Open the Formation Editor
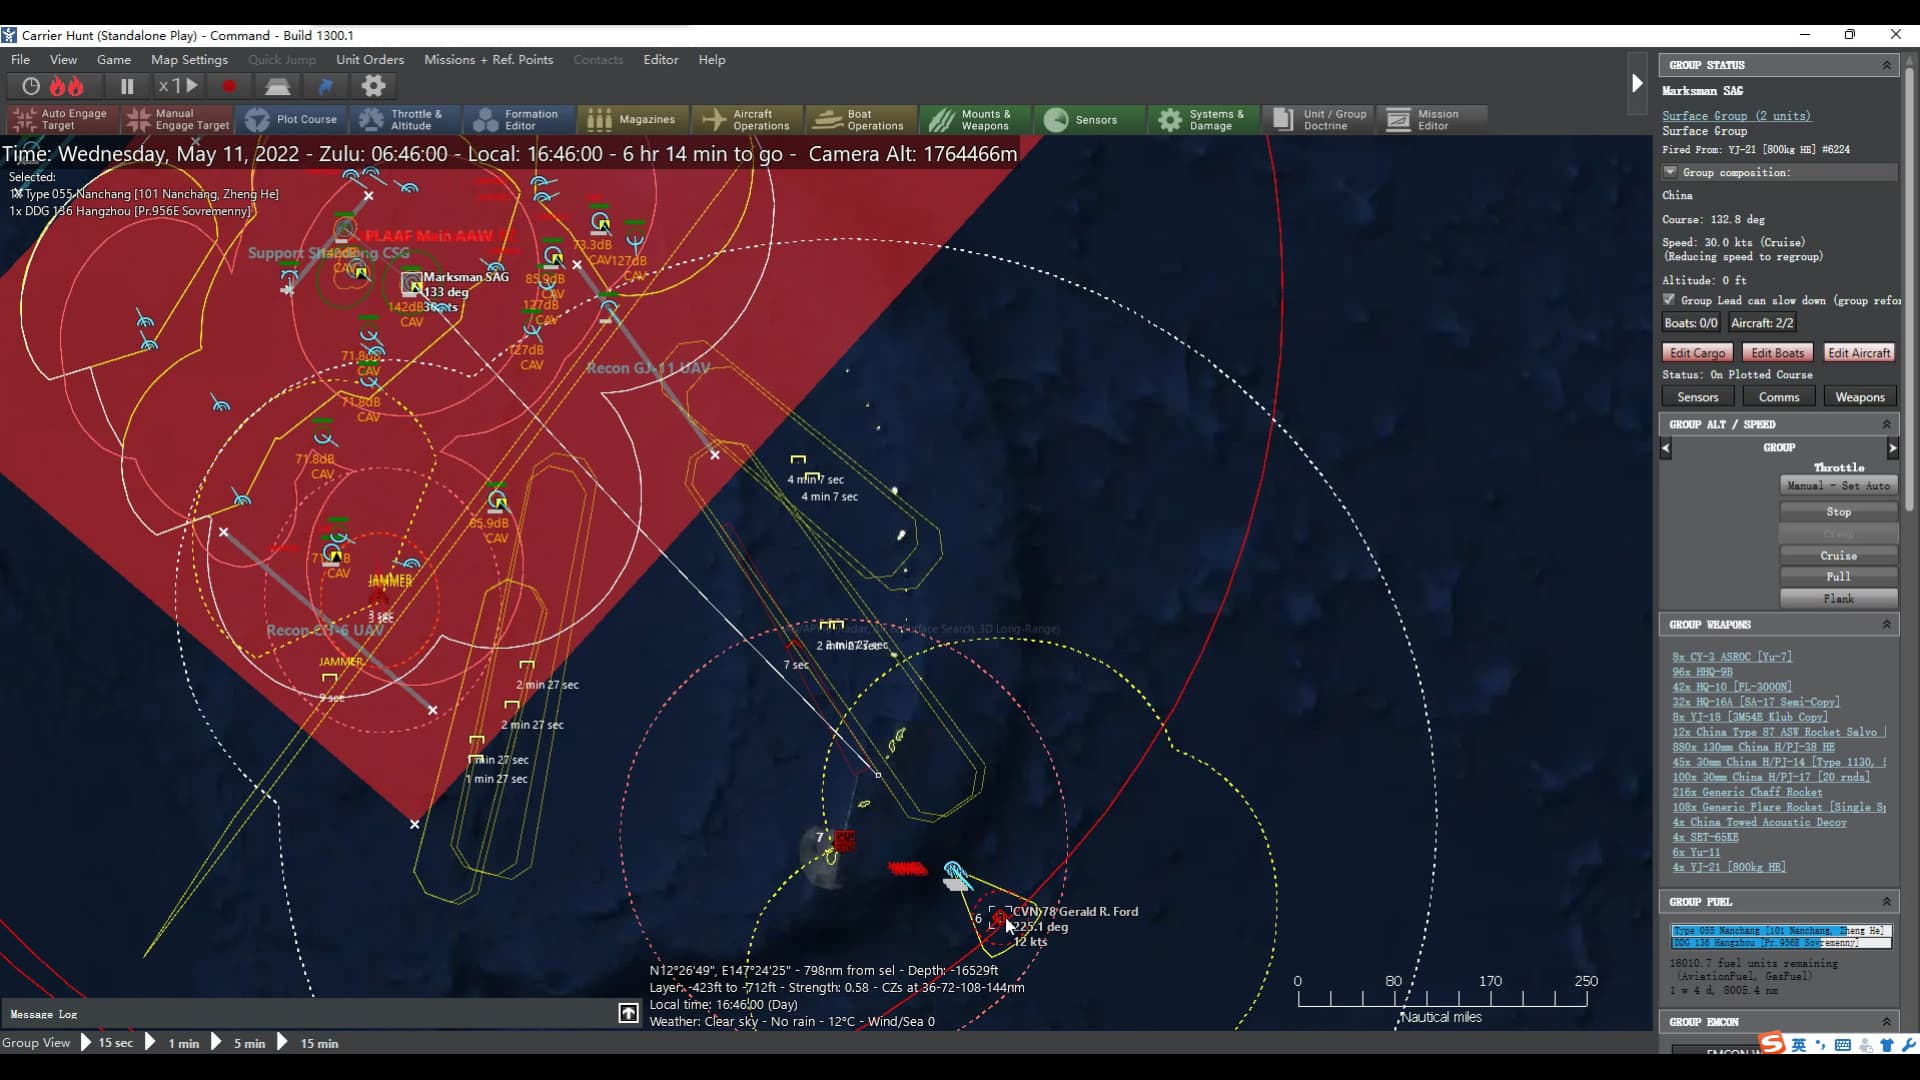Image resolution: width=1920 pixels, height=1080 pixels. click(520, 120)
